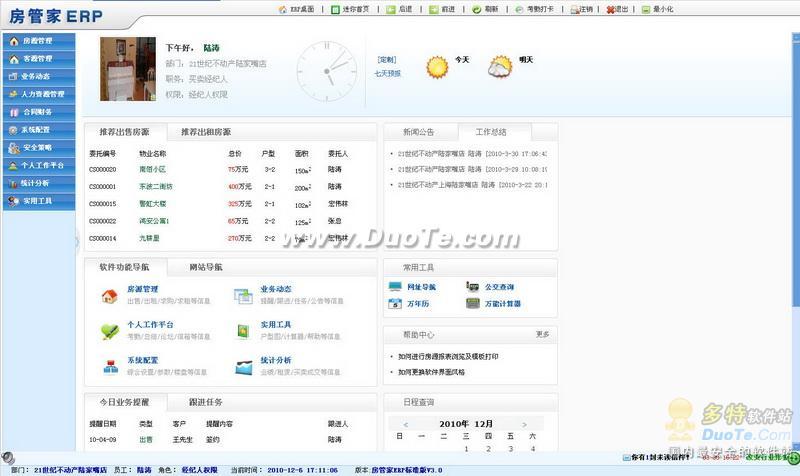This screenshot has height=476, width=800.
Task: Click 更多 in the help center
Action: click(x=542, y=334)
